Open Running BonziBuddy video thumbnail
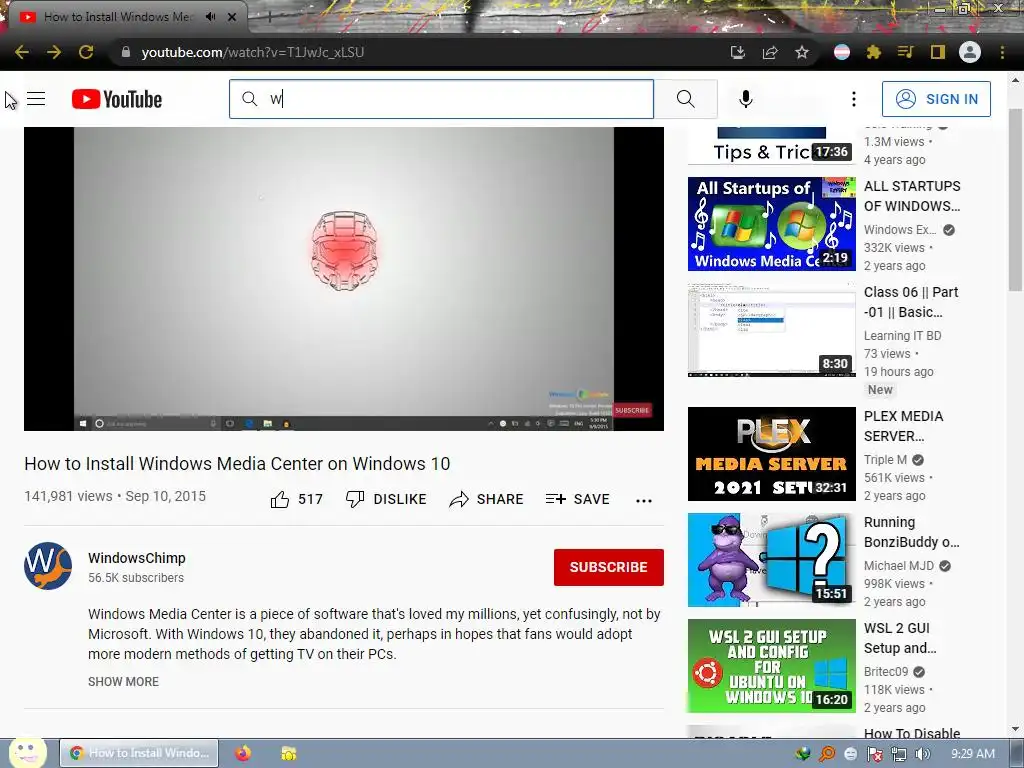 pyautogui.click(x=771, y=560)
